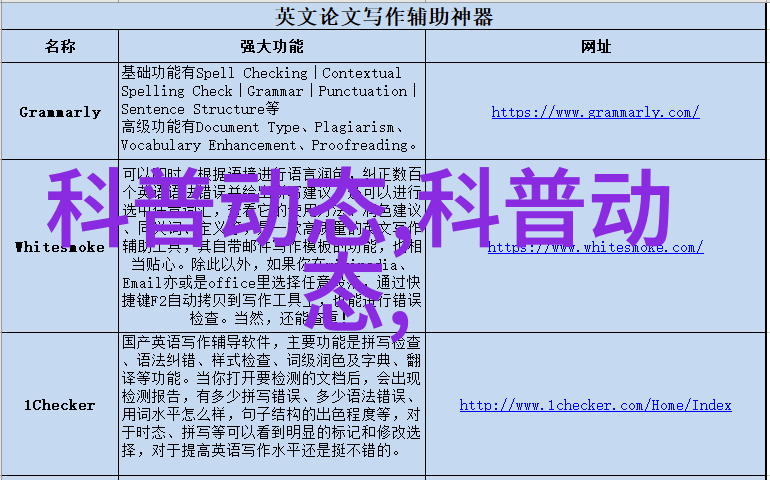Select the 1Checker name cell

pos(60,404)
